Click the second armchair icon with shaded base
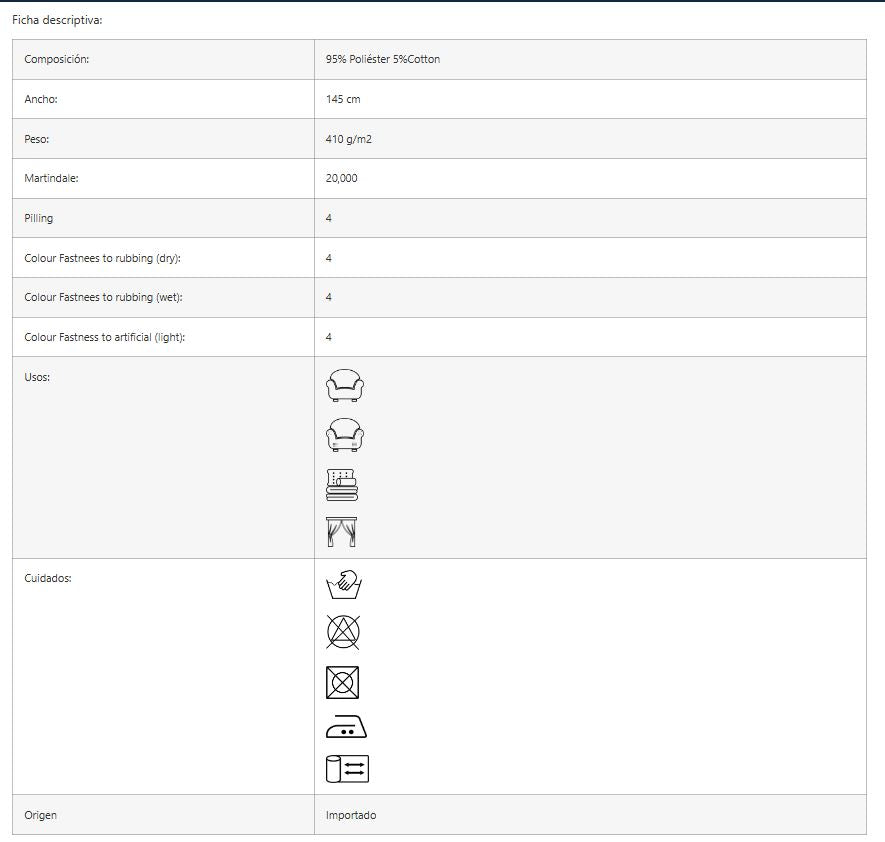Screen dimensions: 885x842 coord(344,435)
